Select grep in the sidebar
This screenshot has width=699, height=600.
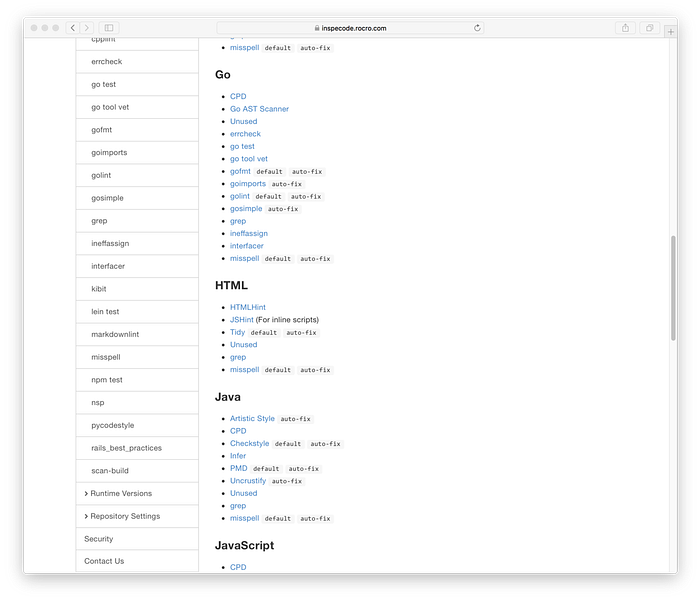137,221
